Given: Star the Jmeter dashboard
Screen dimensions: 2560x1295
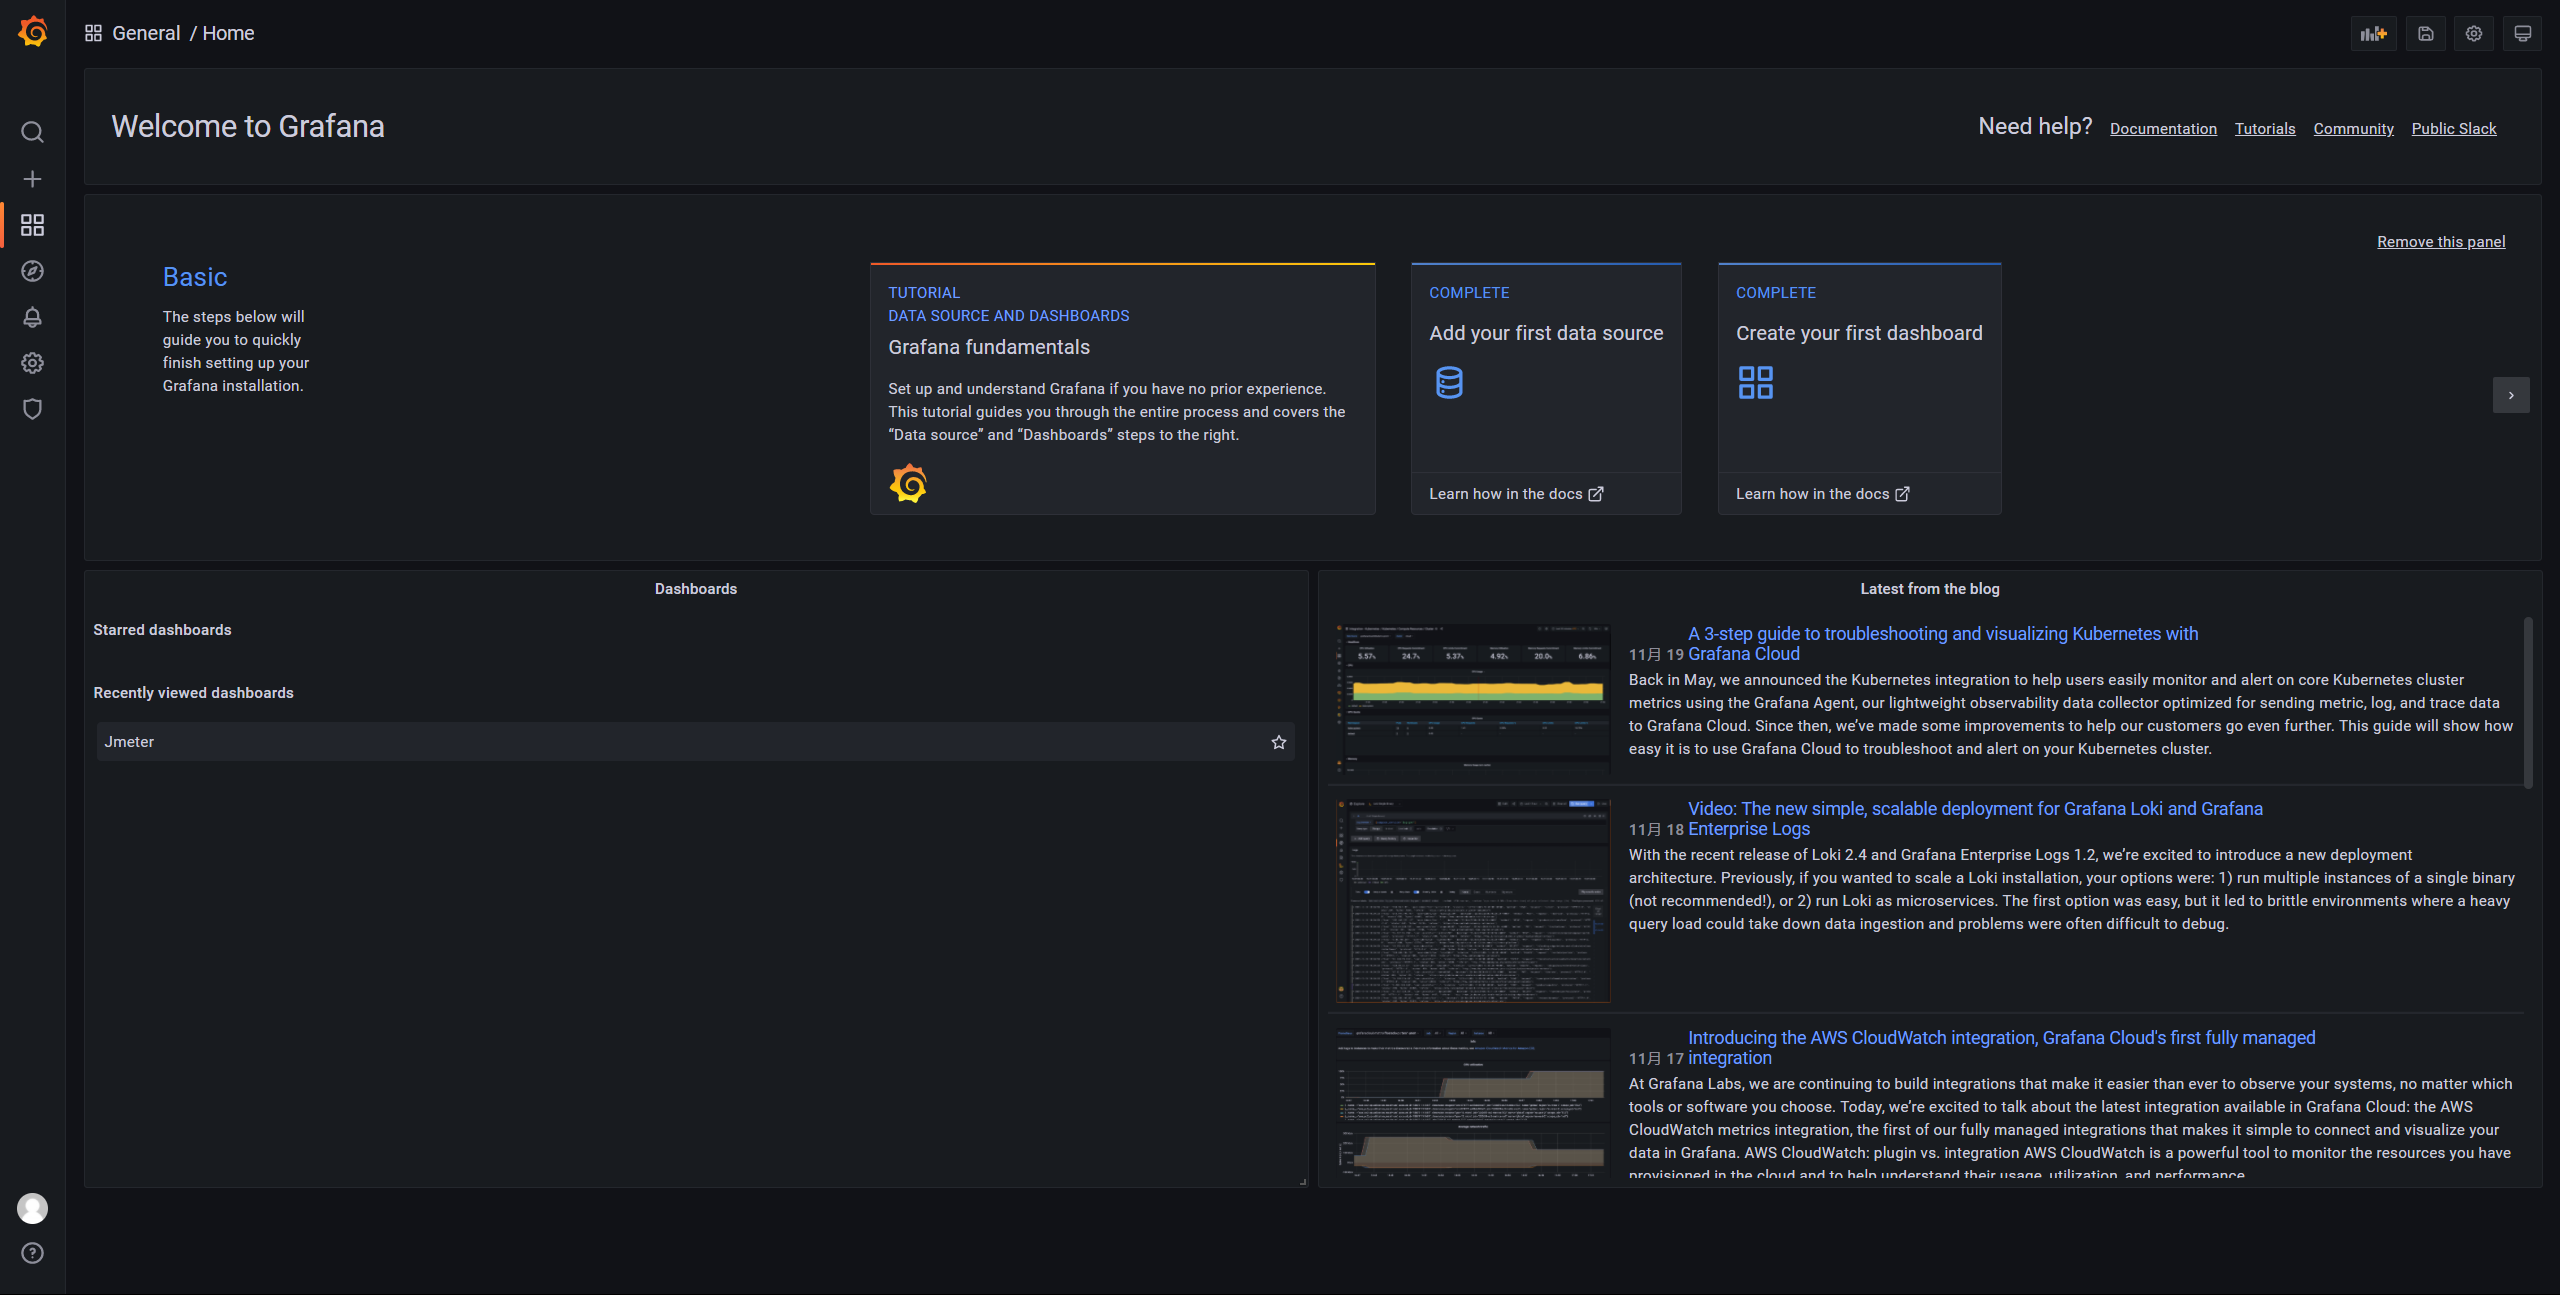Looking at the screenshot, I should click(1278, 742).
